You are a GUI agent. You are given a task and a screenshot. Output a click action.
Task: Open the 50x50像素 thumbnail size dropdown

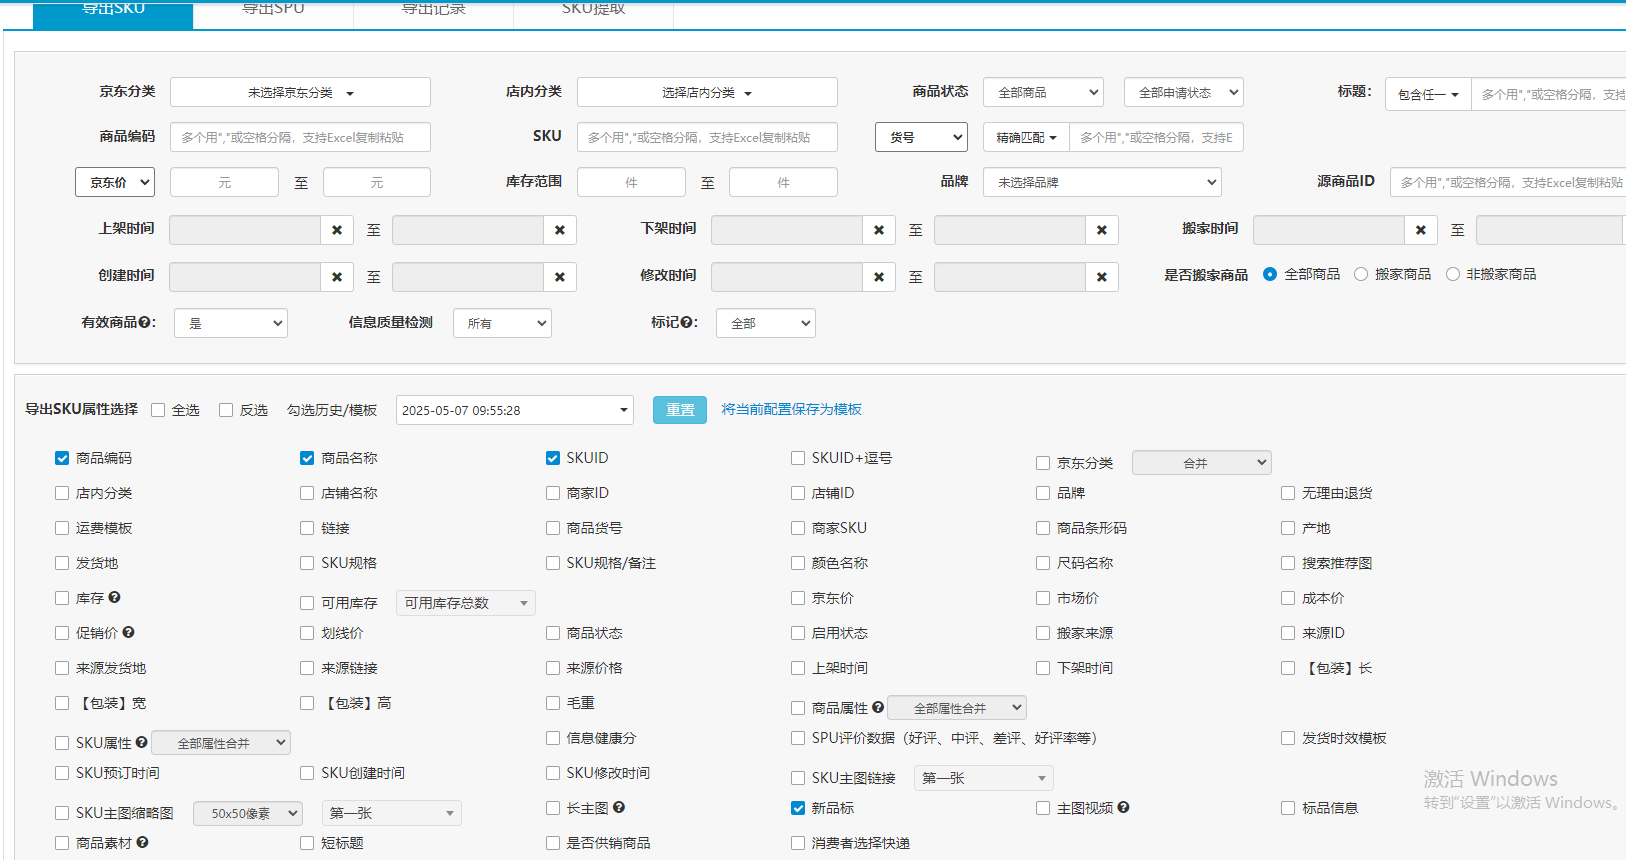click(248, 813)
